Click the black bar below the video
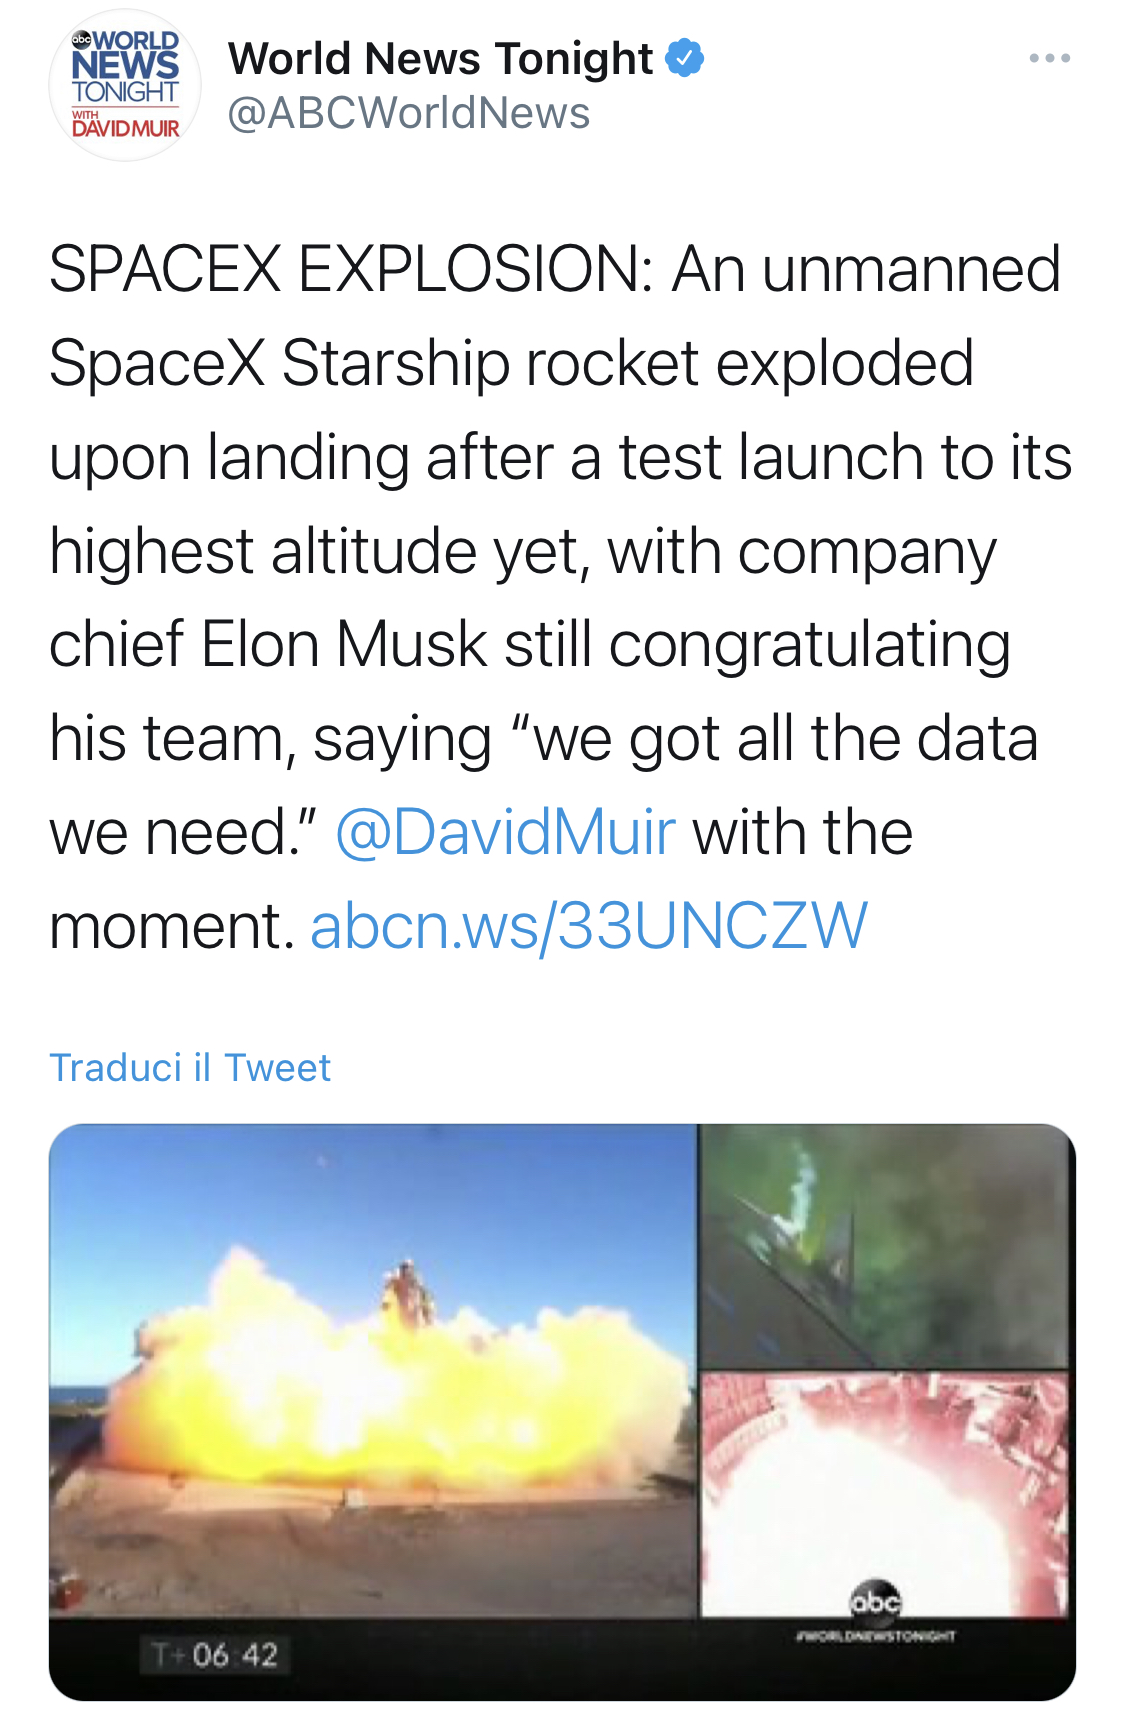 (x=562, y=1658)
